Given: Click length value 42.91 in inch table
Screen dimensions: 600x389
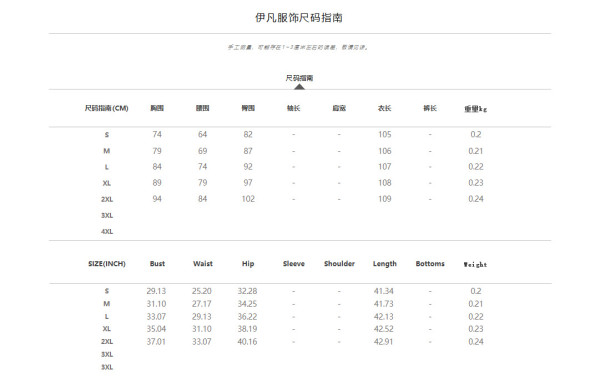Looking at the screenshot, I should point(384,342).
